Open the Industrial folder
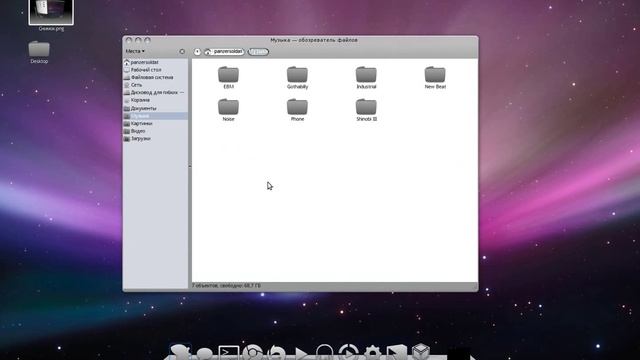Viewport: 640px width, 360px height. pyautogui.click(x=366, y=78)
